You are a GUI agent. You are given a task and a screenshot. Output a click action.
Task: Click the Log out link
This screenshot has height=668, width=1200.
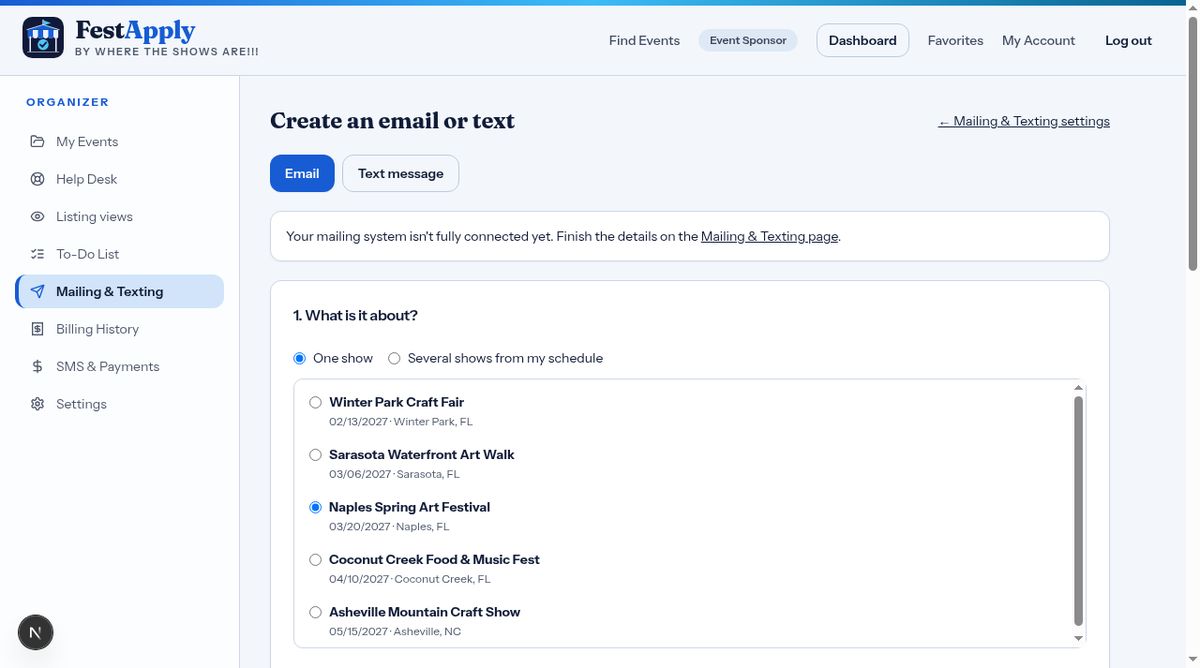1128,41
